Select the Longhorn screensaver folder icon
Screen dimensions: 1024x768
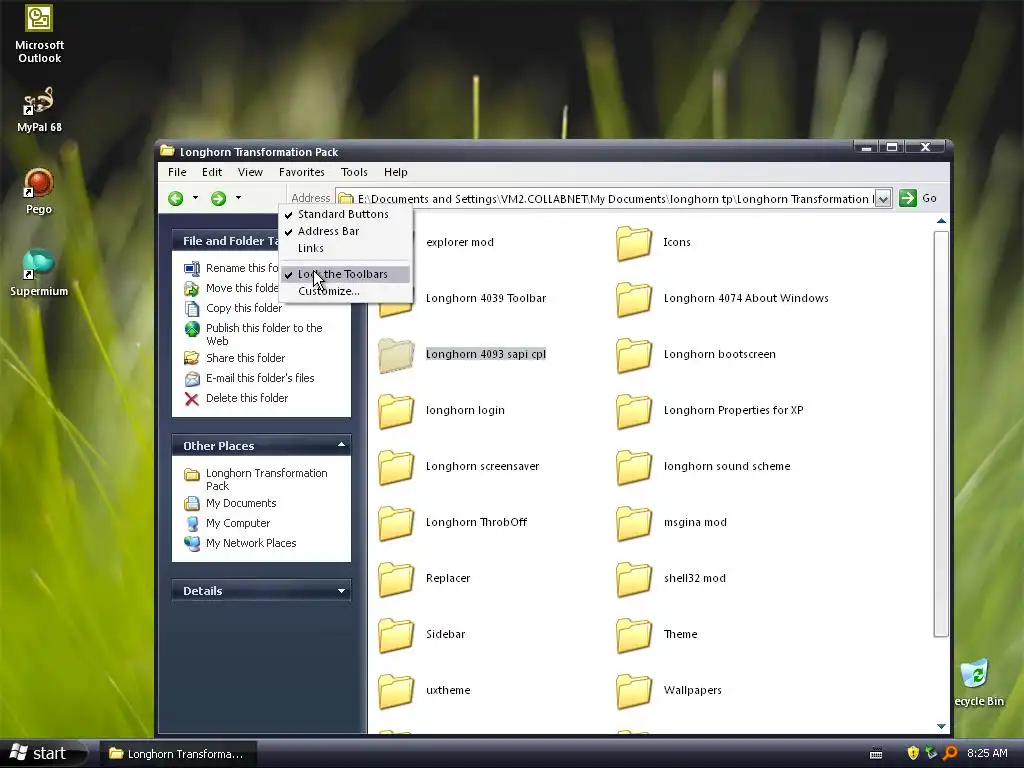tap(396, 468)
